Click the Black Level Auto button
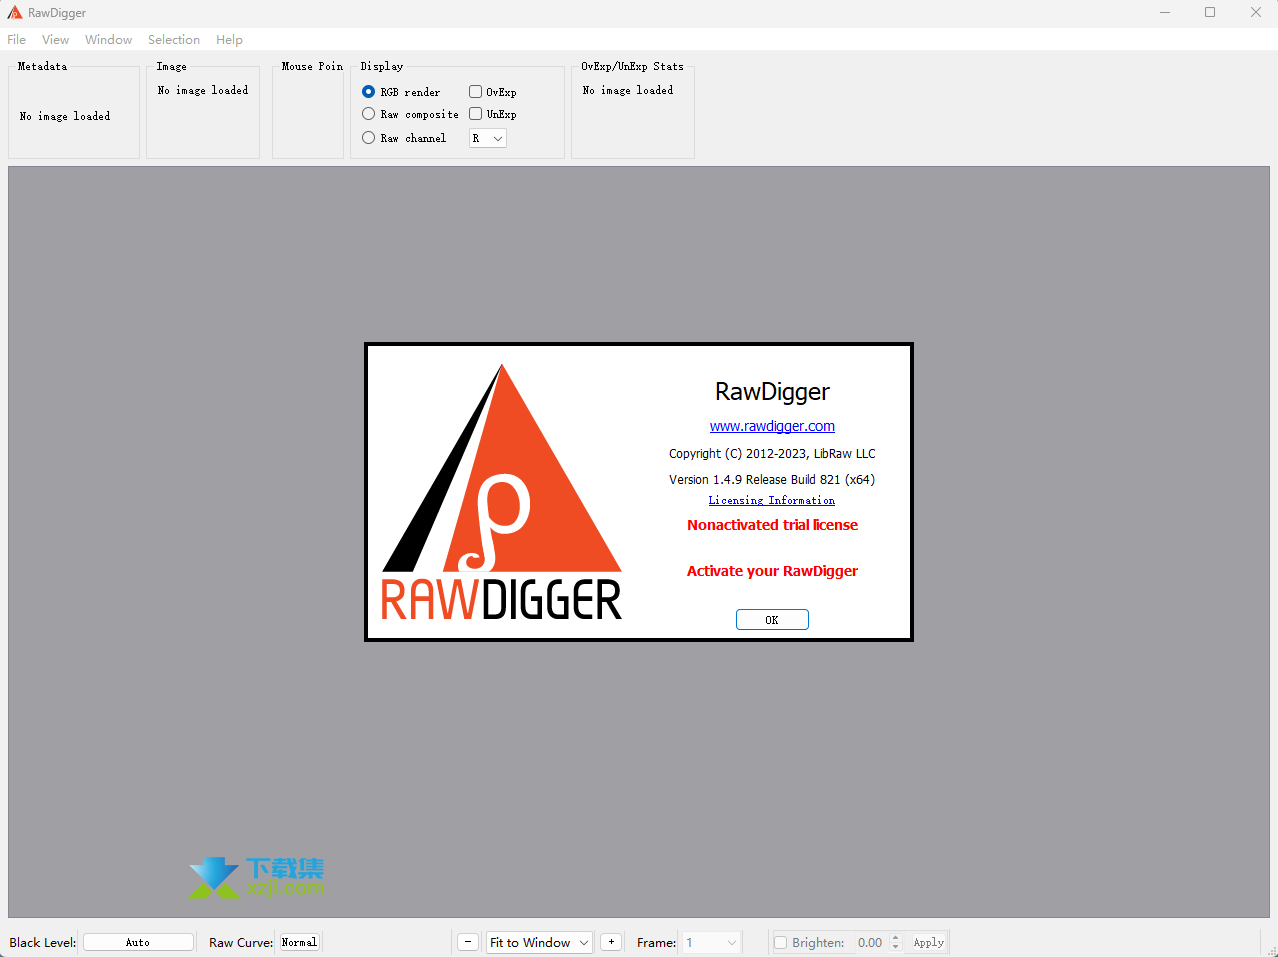The width and height of the screenshot is (1278, 957). [138, 942]
